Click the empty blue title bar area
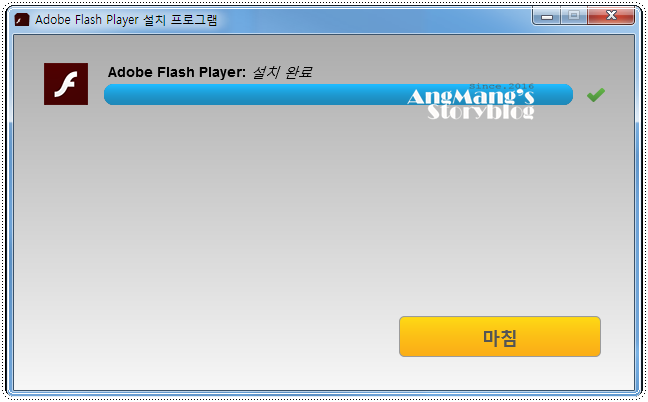 (x=372, y=19)
